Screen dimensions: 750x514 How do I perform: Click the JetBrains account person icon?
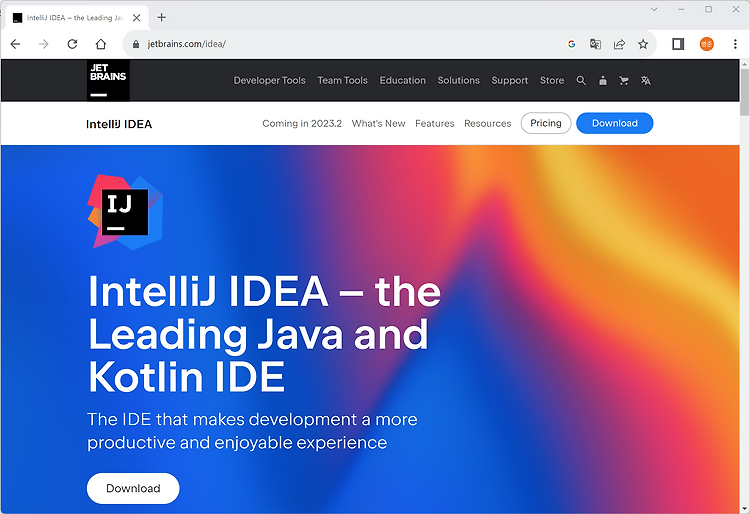click(x=603, y=80)
